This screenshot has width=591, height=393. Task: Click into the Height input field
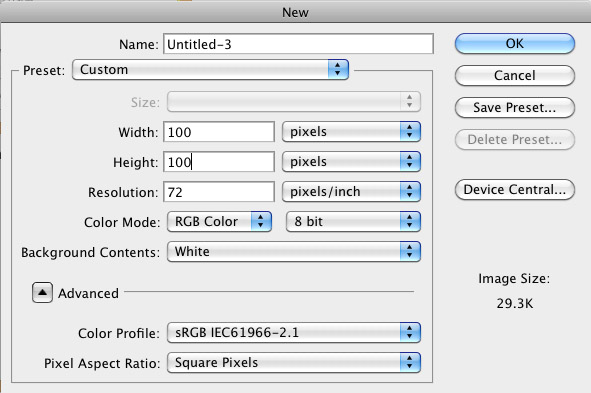tap(219, 162)
